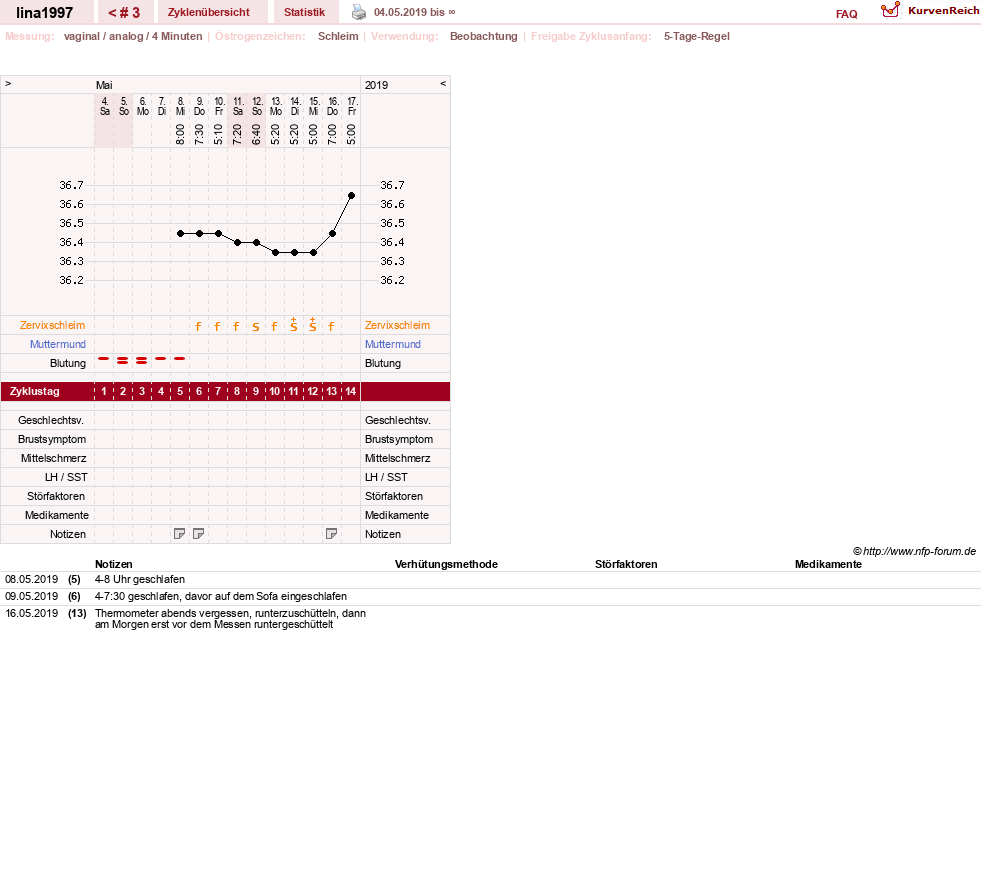
Task: Click the 'Mai' month label in chart header
Action: [104, 85]
